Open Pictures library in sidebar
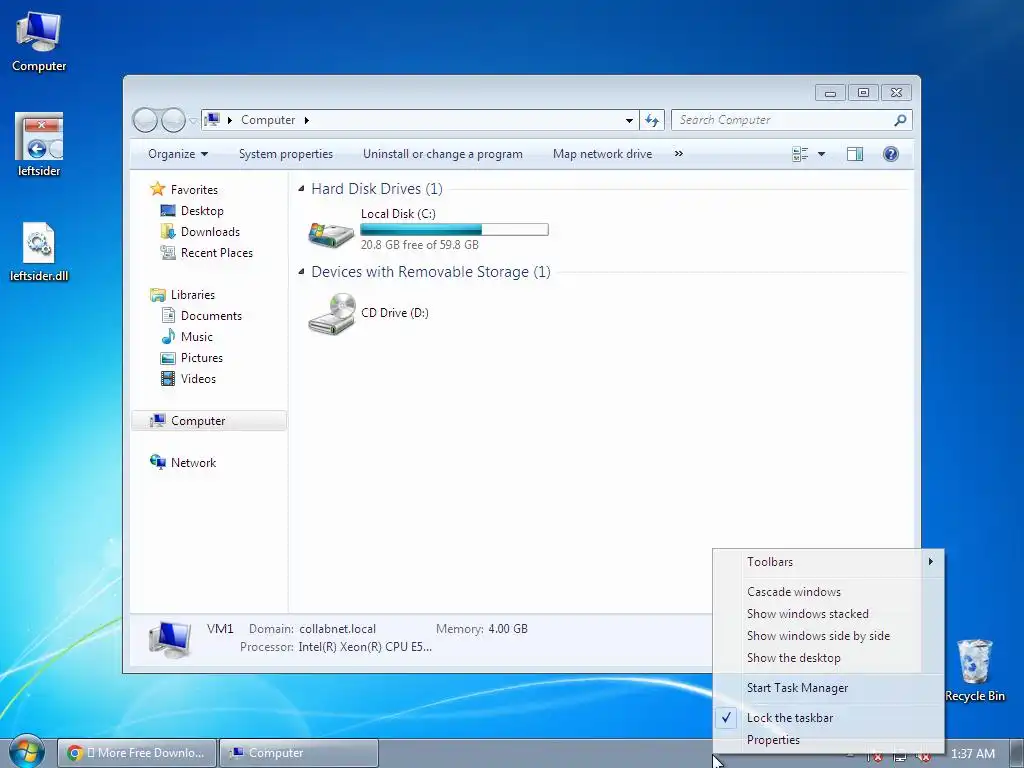Viewport: 1024px width, 768px height. click(201, 358)
